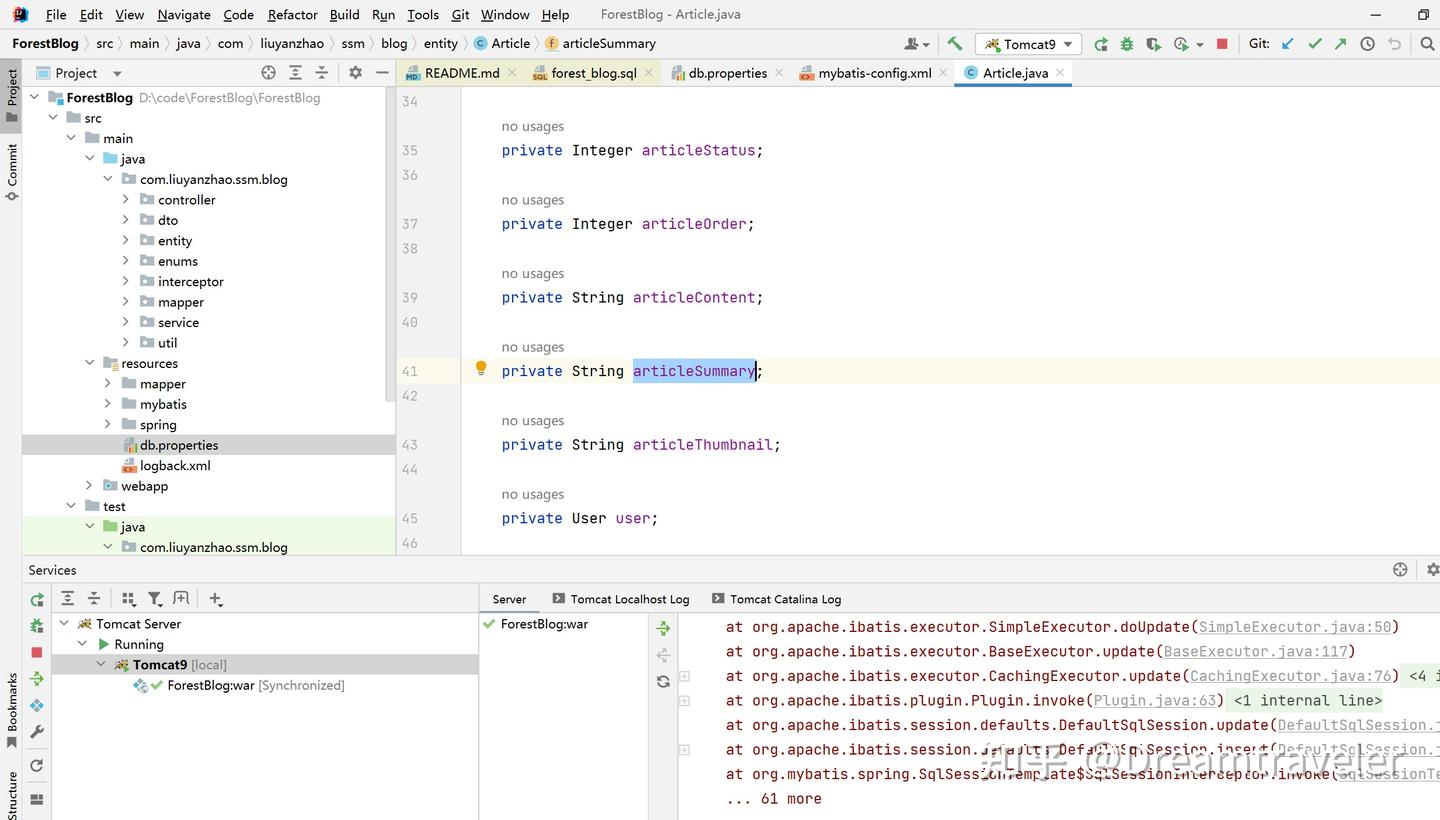This screenshot has width=1440, height=820.
Task: Click the Git Commit checkmark icon
Action: click(x=1314, y=44)
